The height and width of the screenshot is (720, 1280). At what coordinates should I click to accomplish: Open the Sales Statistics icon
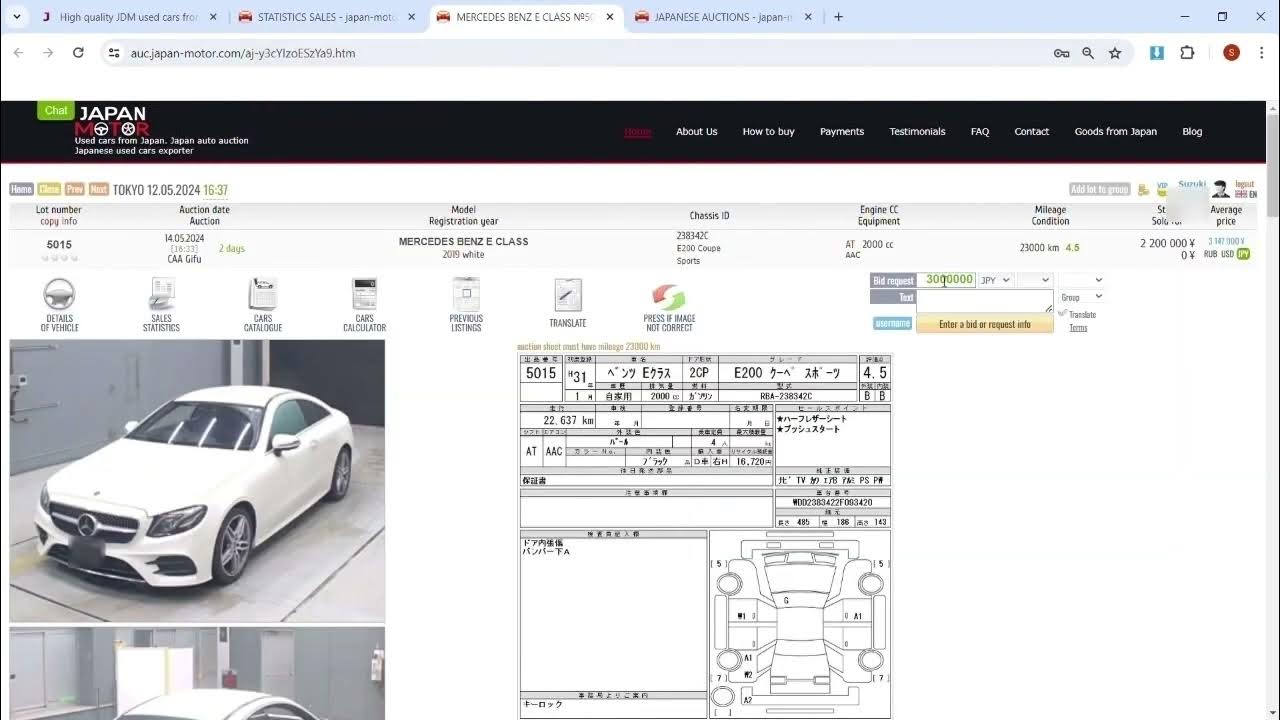click(x=161, y=295)
